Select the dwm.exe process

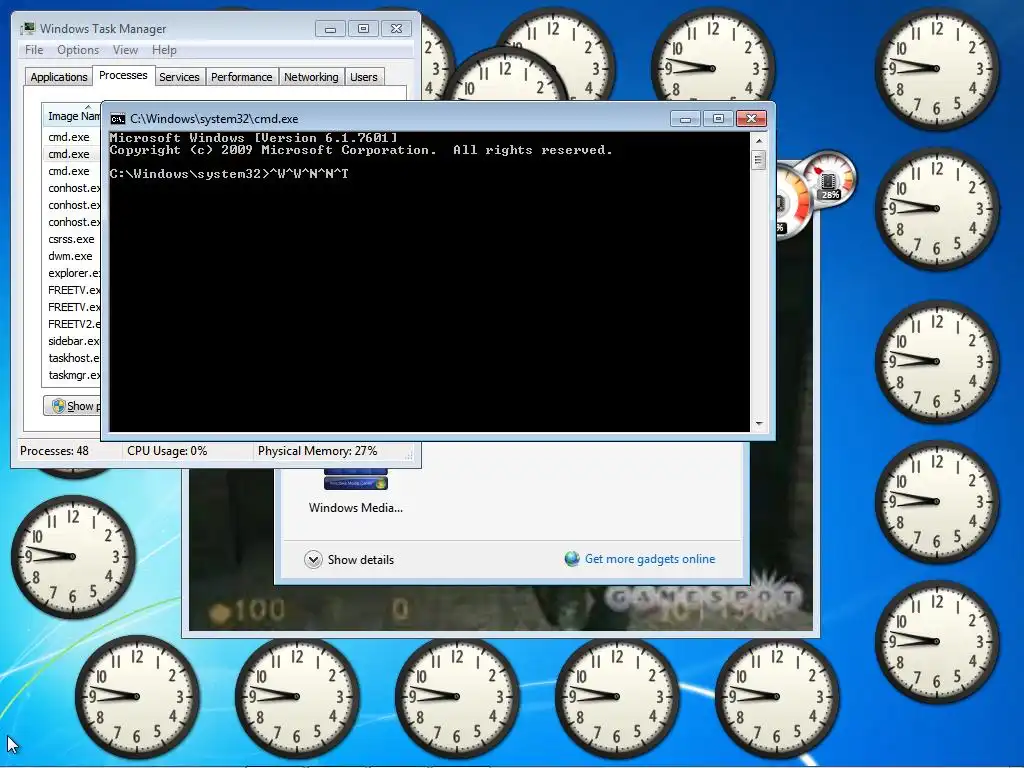(x=70, y=256)
